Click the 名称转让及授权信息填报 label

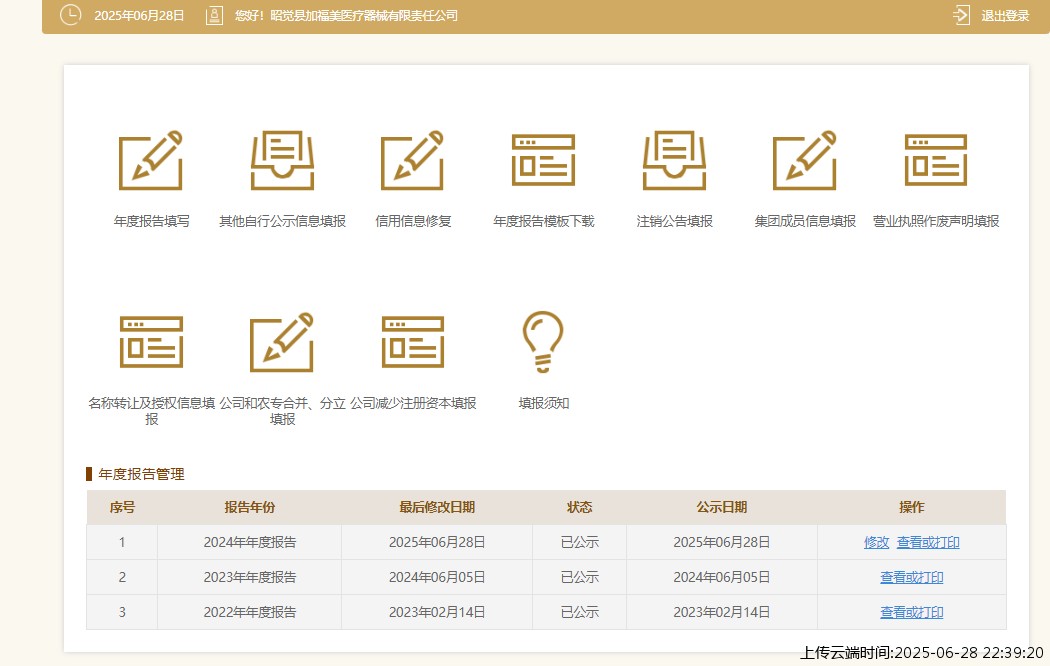(151, 411)
